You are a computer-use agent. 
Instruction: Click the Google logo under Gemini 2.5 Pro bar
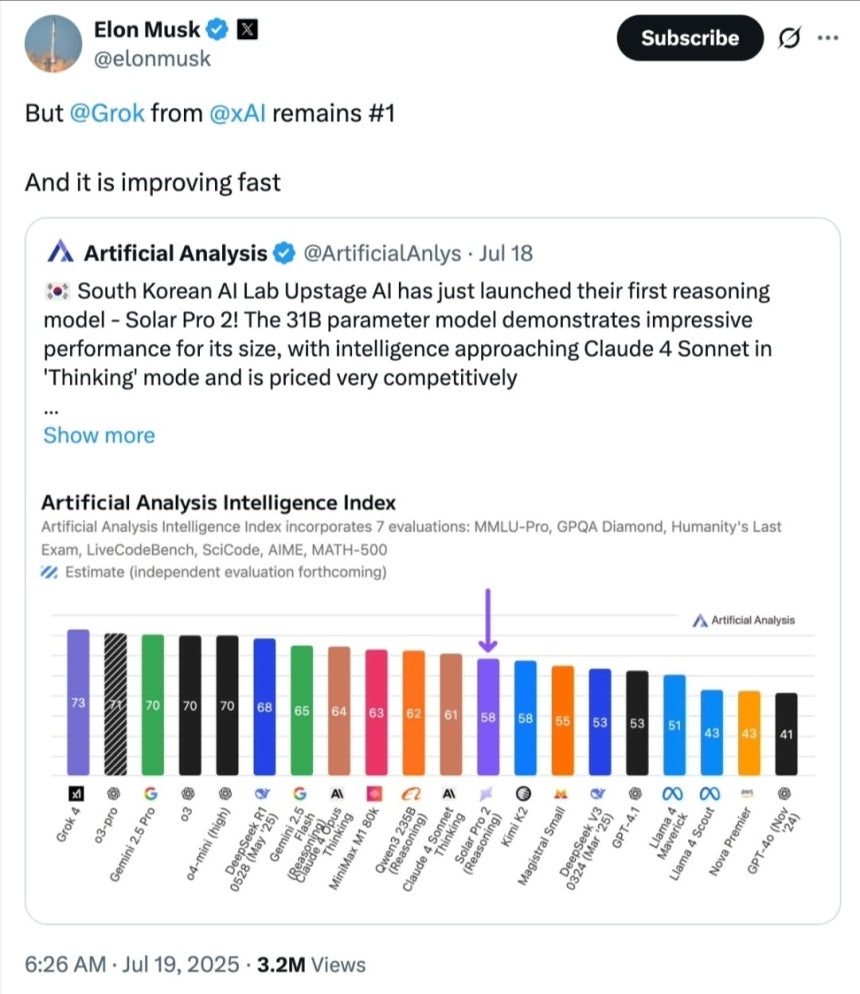(x=151, y=793)
